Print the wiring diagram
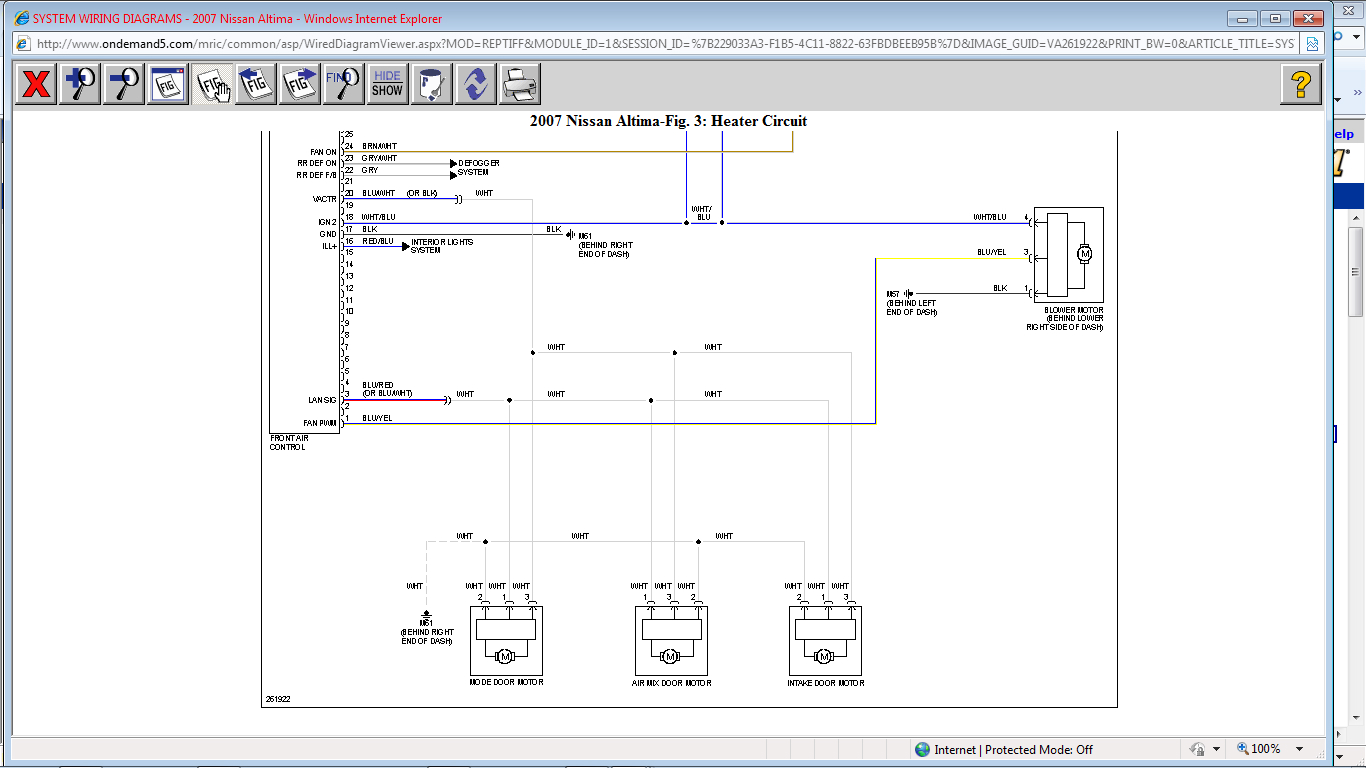This screenshot has width=1366, height=768. 520,84
